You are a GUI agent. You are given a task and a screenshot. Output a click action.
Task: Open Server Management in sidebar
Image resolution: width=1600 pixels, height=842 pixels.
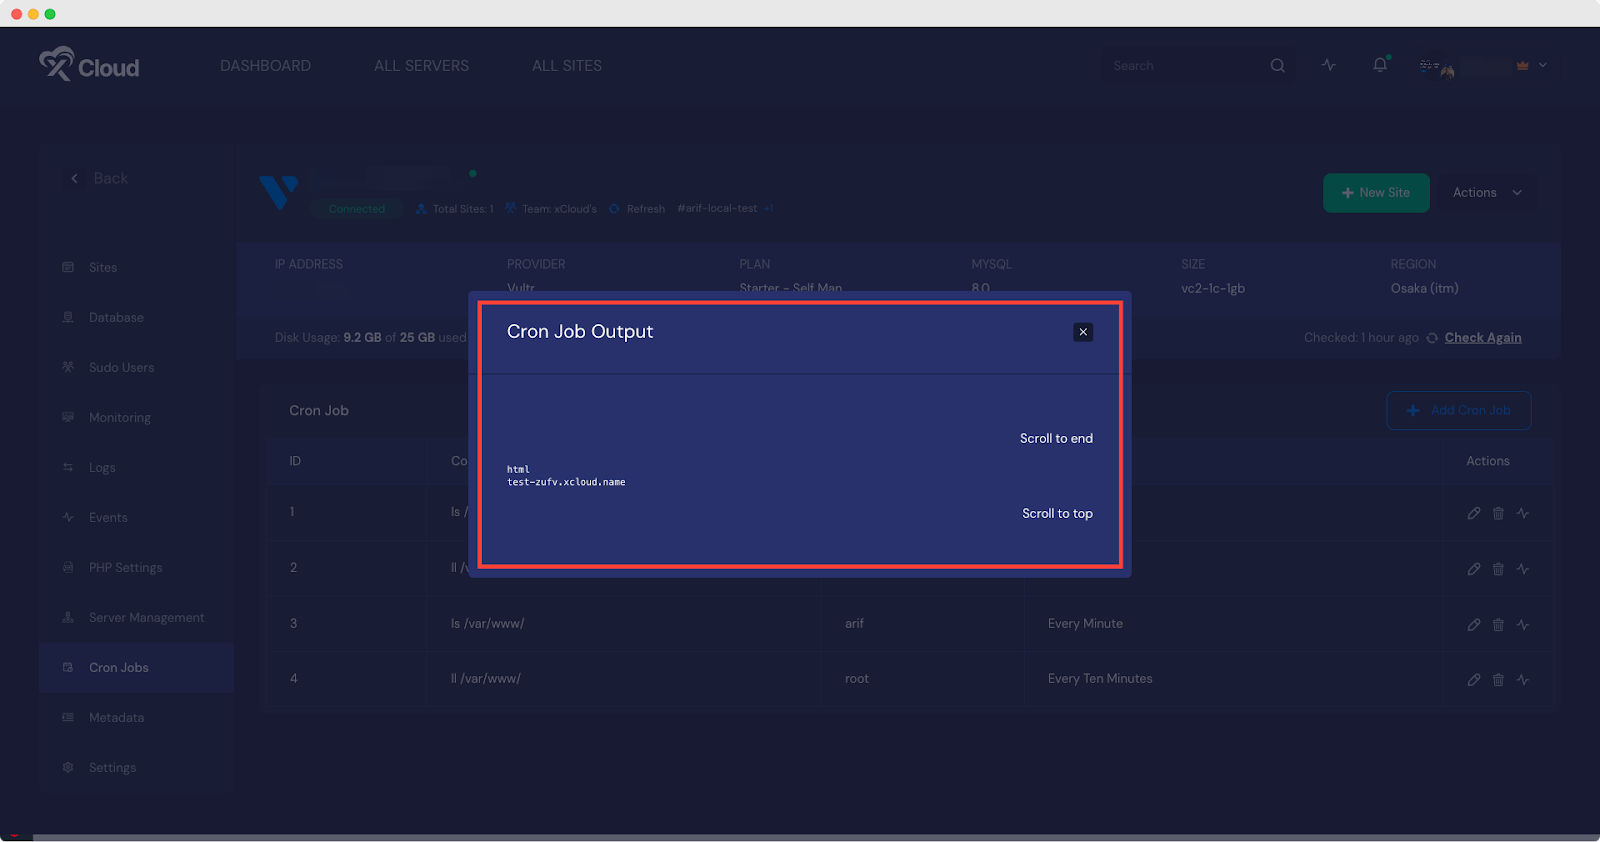tap(146, 618)
